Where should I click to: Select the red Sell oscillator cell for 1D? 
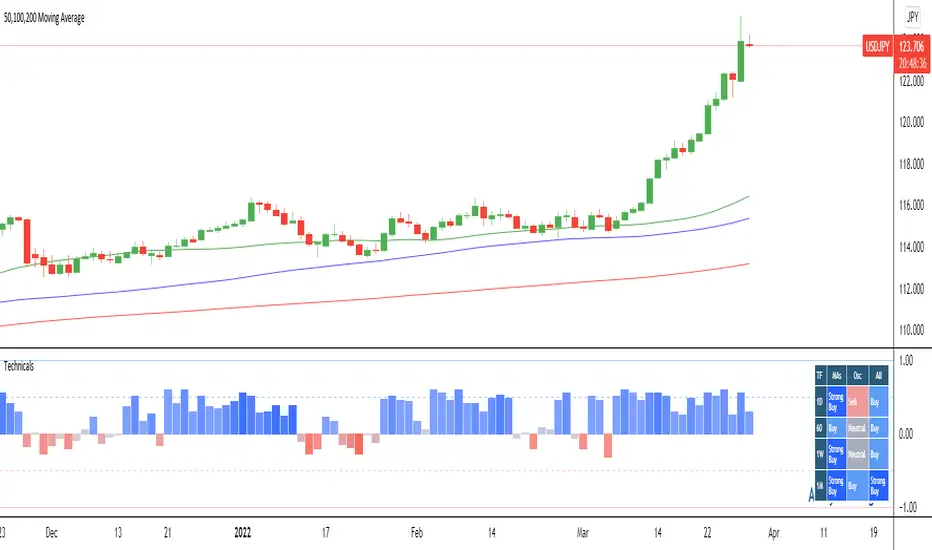pyautogui.click(x=857, y=401)
